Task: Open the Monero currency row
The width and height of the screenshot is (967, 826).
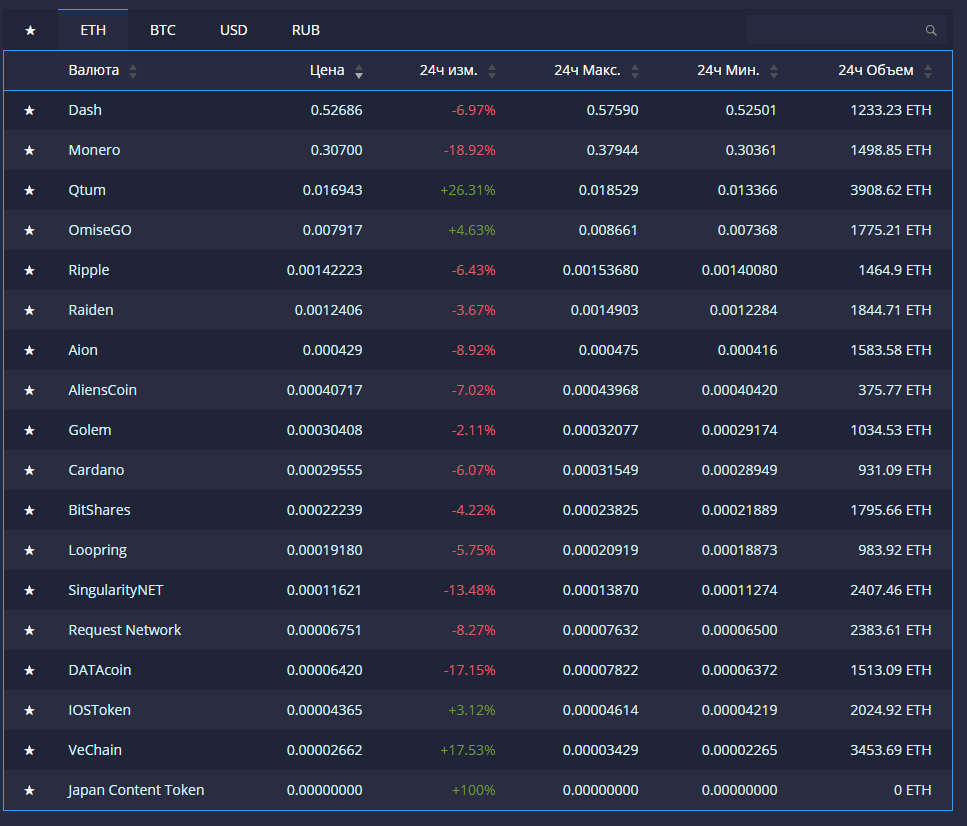Action: [x=478, y=151]
